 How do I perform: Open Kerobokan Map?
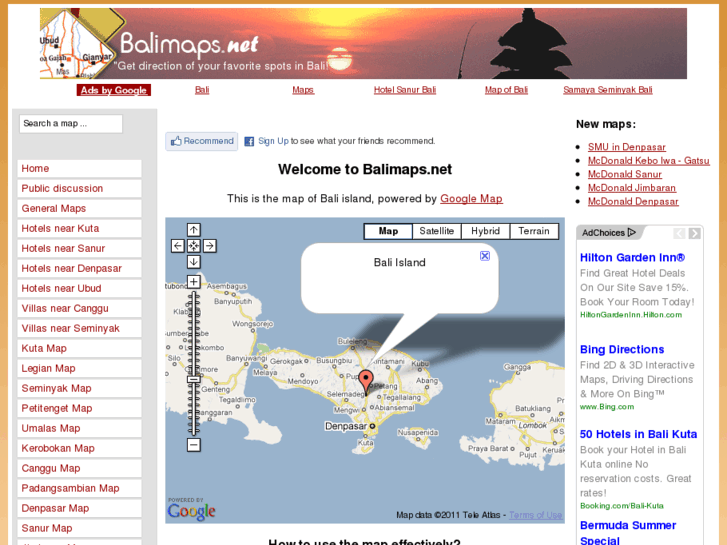(x=79, y=448)
